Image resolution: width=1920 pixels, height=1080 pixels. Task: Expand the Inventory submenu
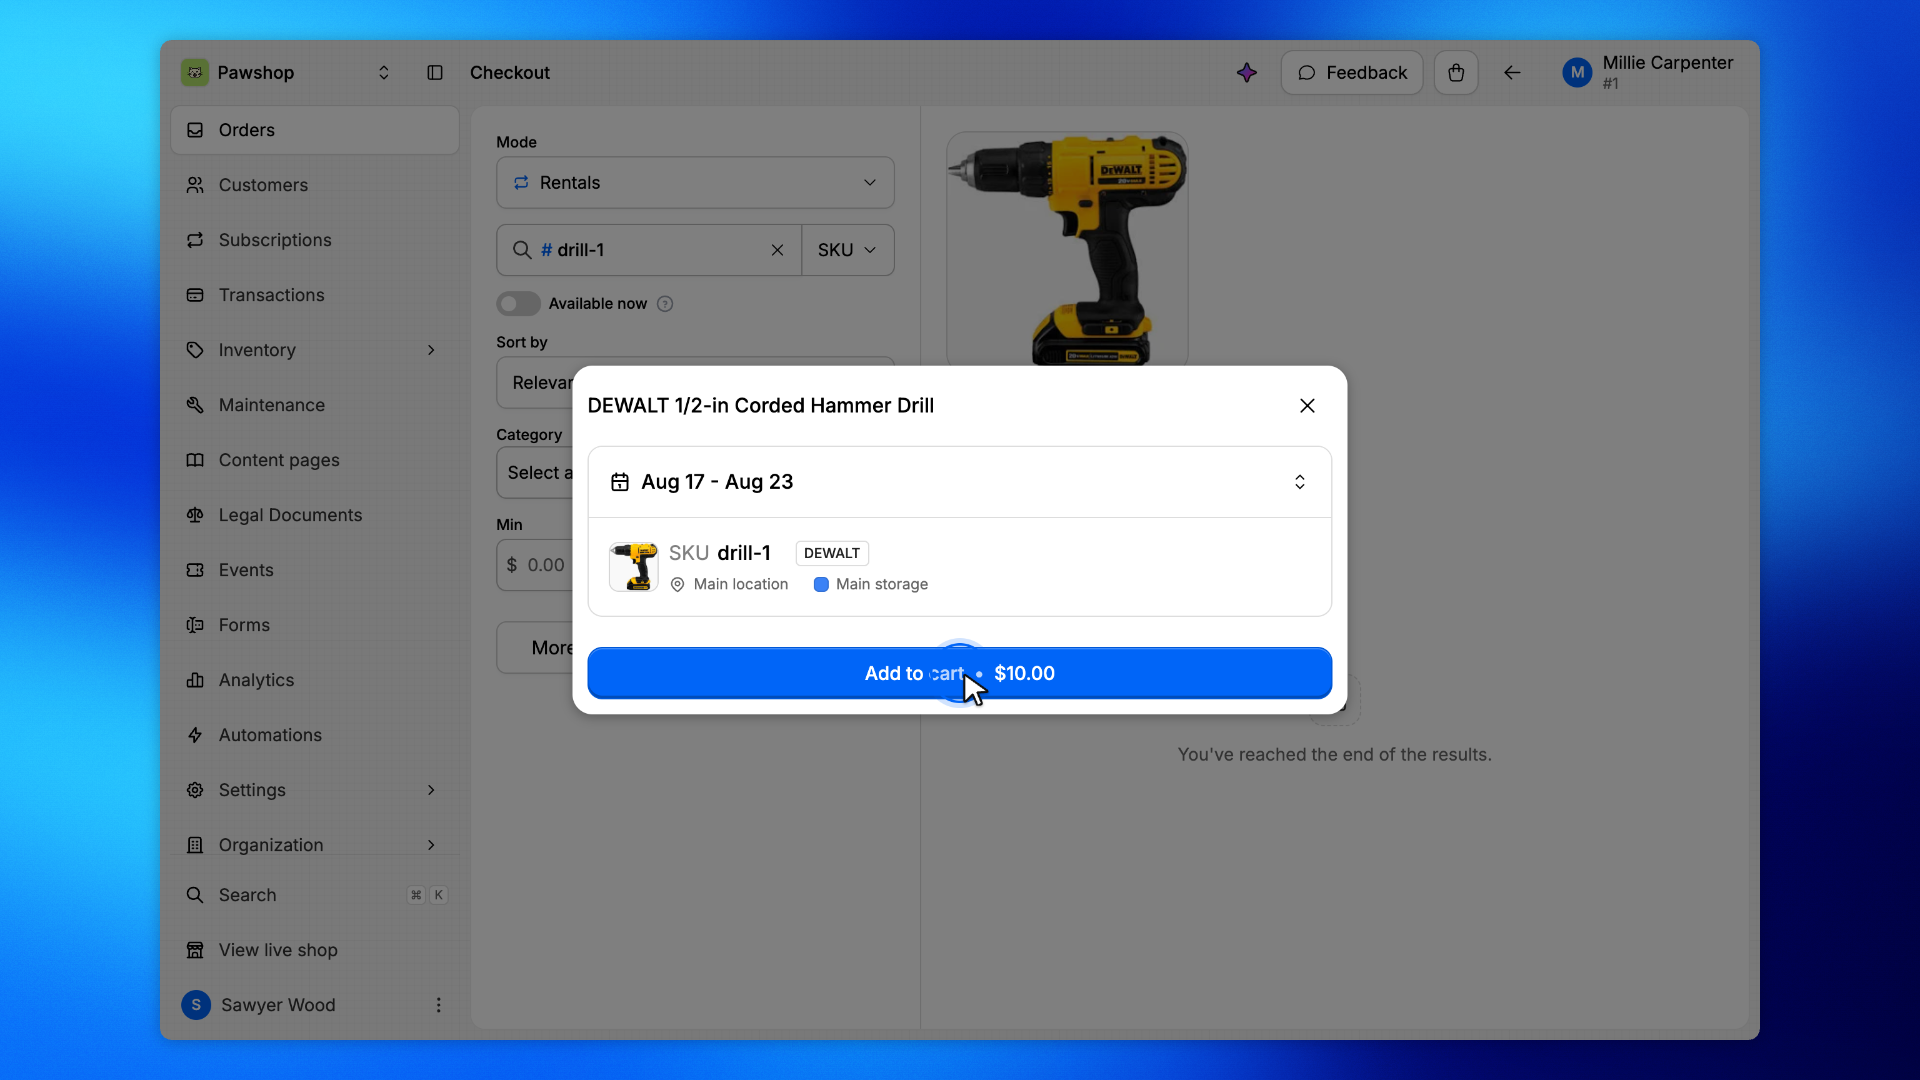[431, 350]
